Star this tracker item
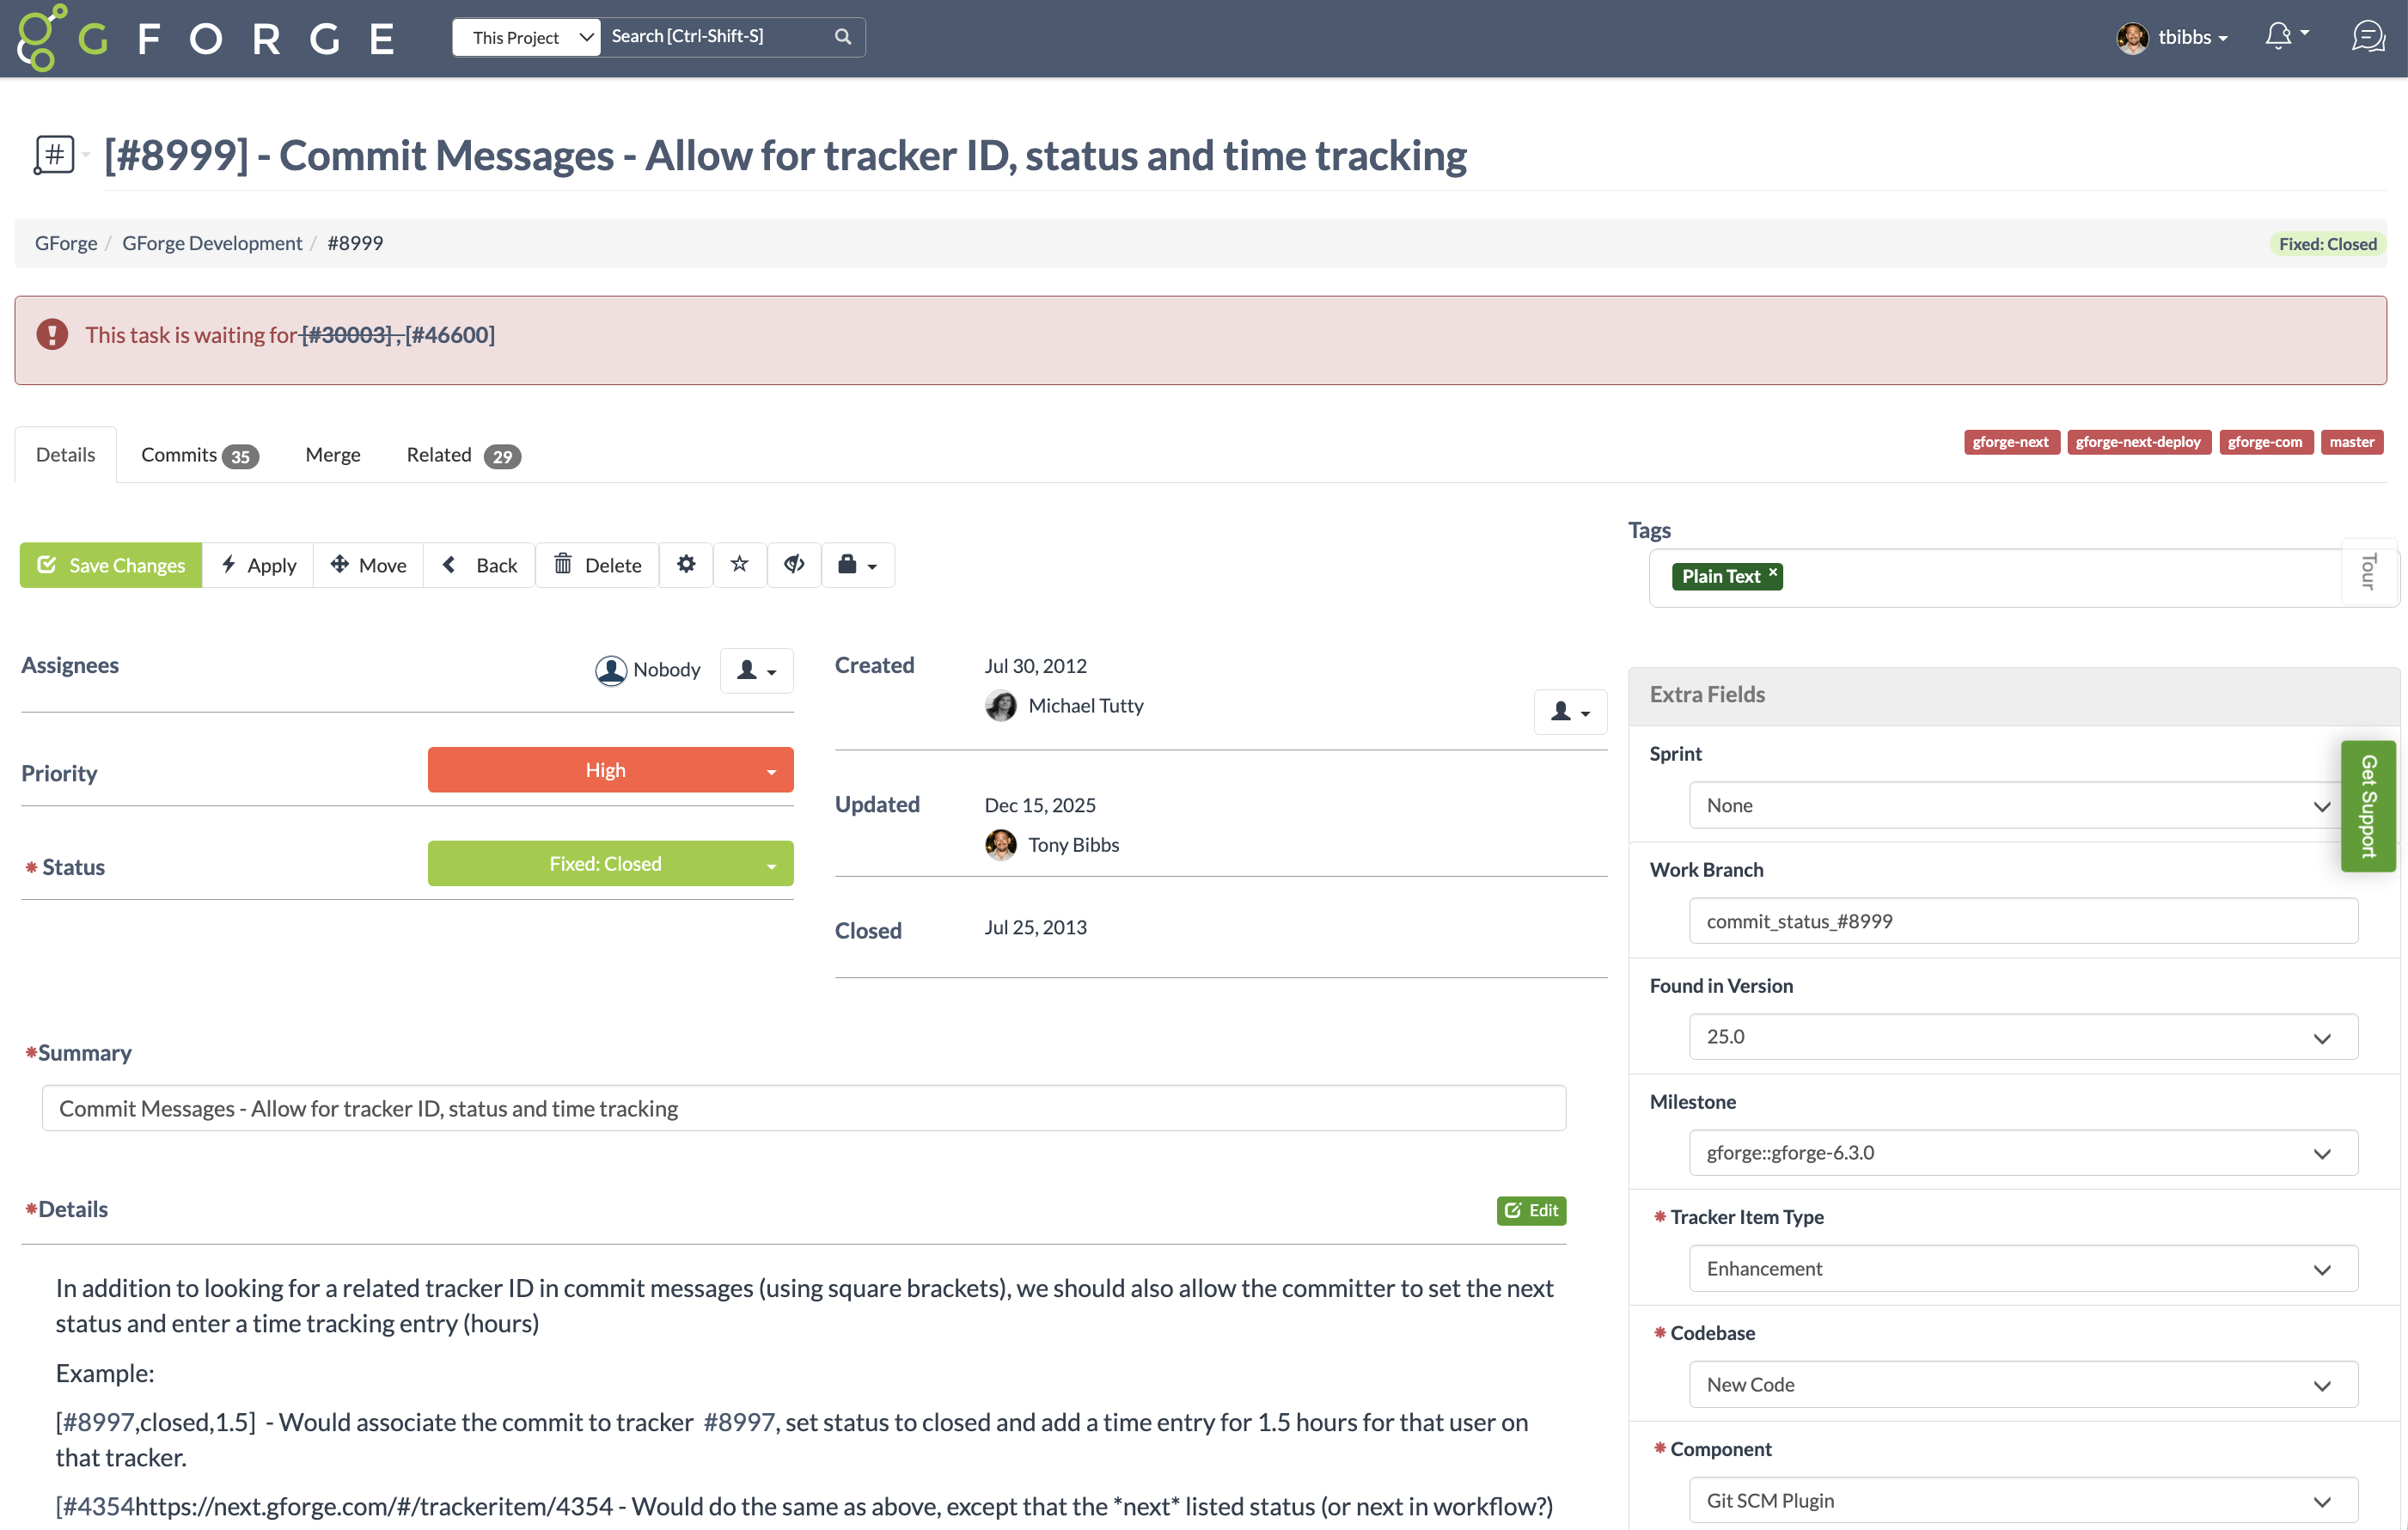The image size is (2408, 1530). [x=740, y=565]
